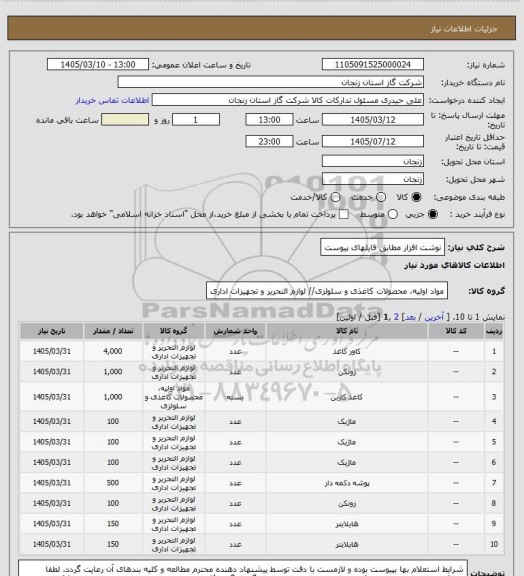Click the date 1405/03/31 in row 5
Image resolution: width=524 pixels, height=576 pixels.
(51, 442)
